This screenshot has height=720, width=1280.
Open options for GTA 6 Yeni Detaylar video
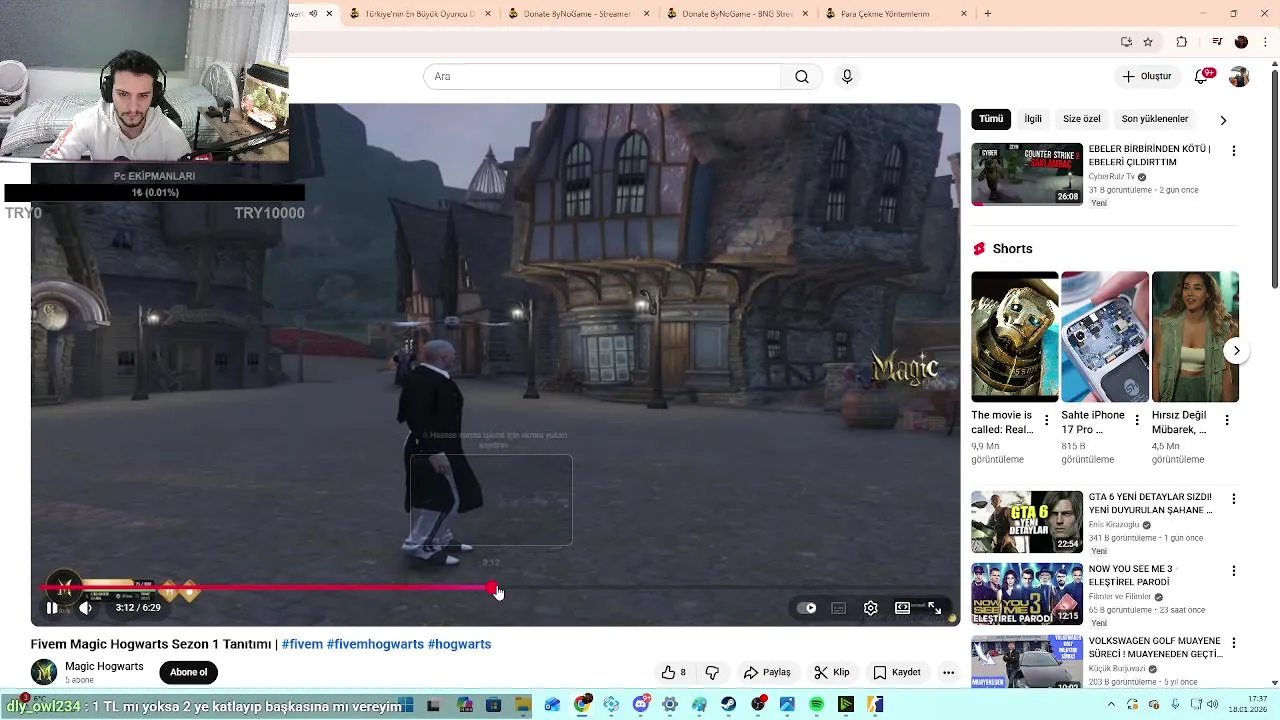tap(1233, 498)
